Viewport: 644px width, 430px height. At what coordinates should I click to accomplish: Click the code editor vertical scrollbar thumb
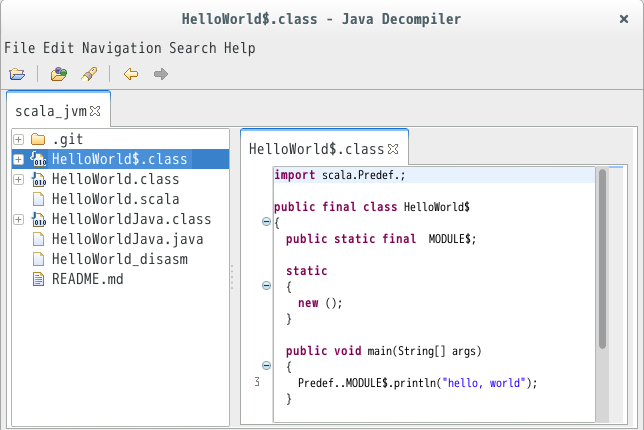pyautogui.click(x=602, y=259)
